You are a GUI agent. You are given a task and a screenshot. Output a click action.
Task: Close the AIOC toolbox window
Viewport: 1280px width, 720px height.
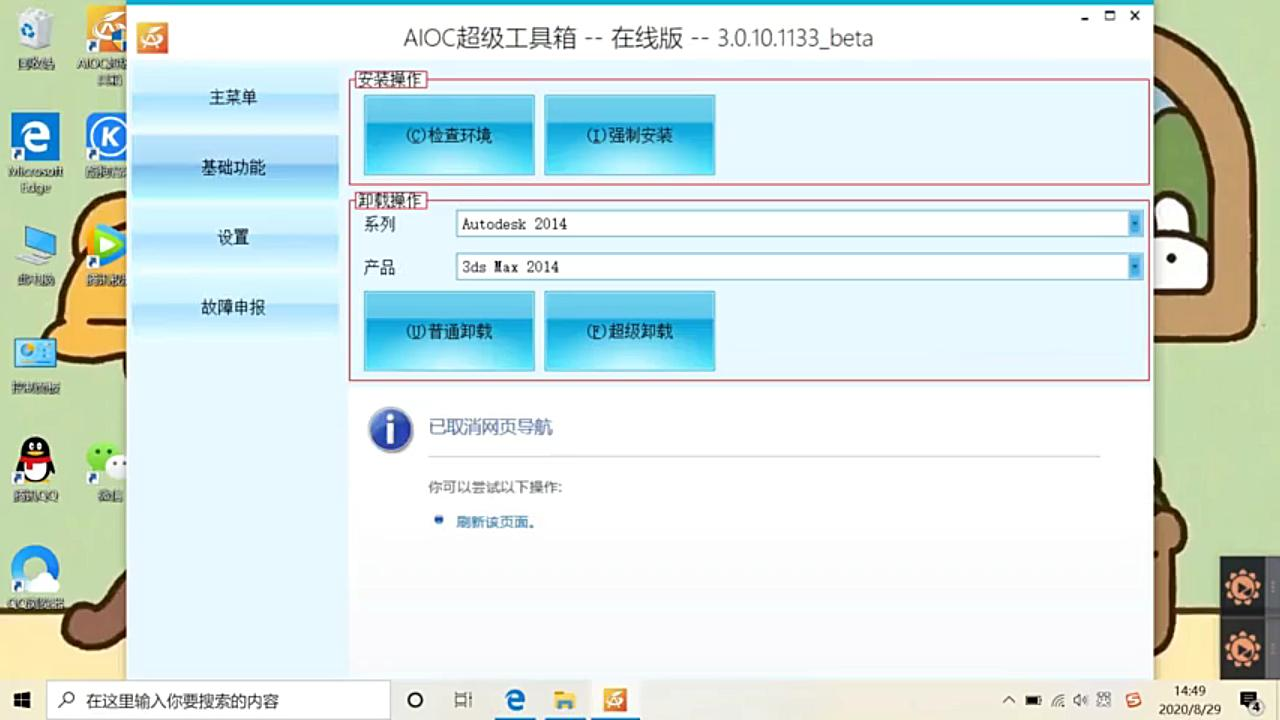pos(1135,16)
